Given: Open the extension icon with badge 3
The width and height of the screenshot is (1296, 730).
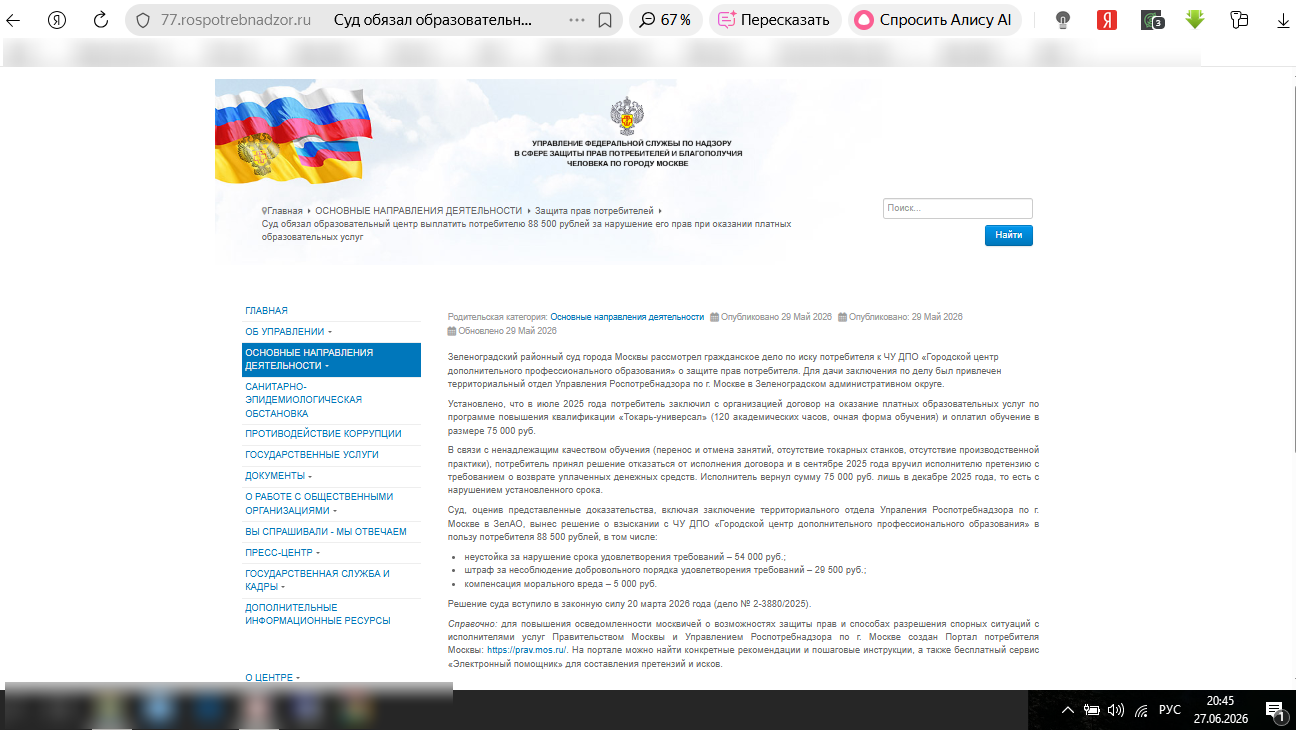Looking at the screenshot, I should pos(1152,20).
